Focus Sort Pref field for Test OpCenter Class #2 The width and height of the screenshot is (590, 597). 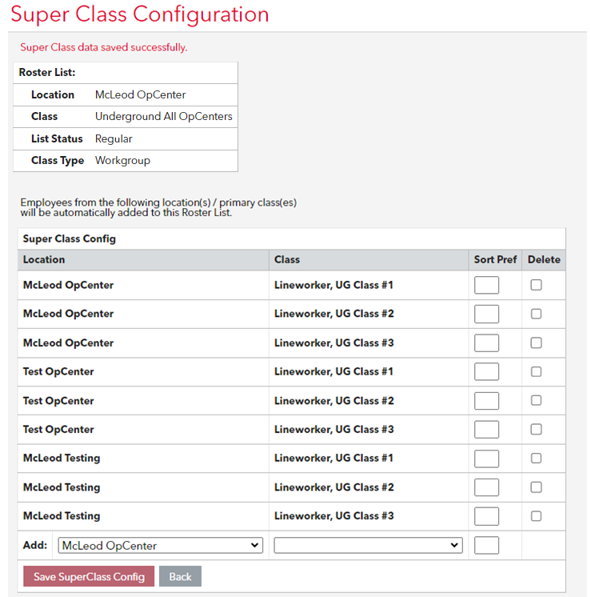pyautogui.click(x=486, y=401)
